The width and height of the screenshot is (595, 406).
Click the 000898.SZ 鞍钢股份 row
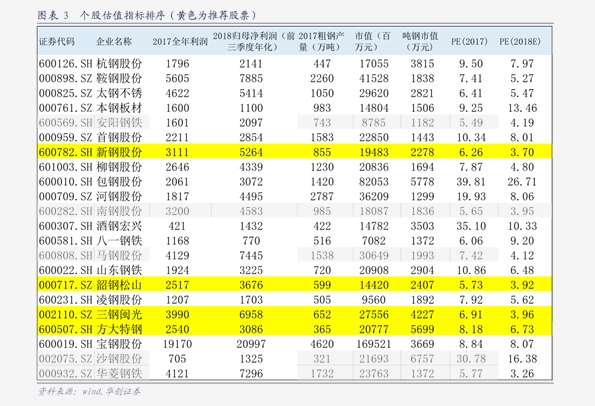[294, 78]
